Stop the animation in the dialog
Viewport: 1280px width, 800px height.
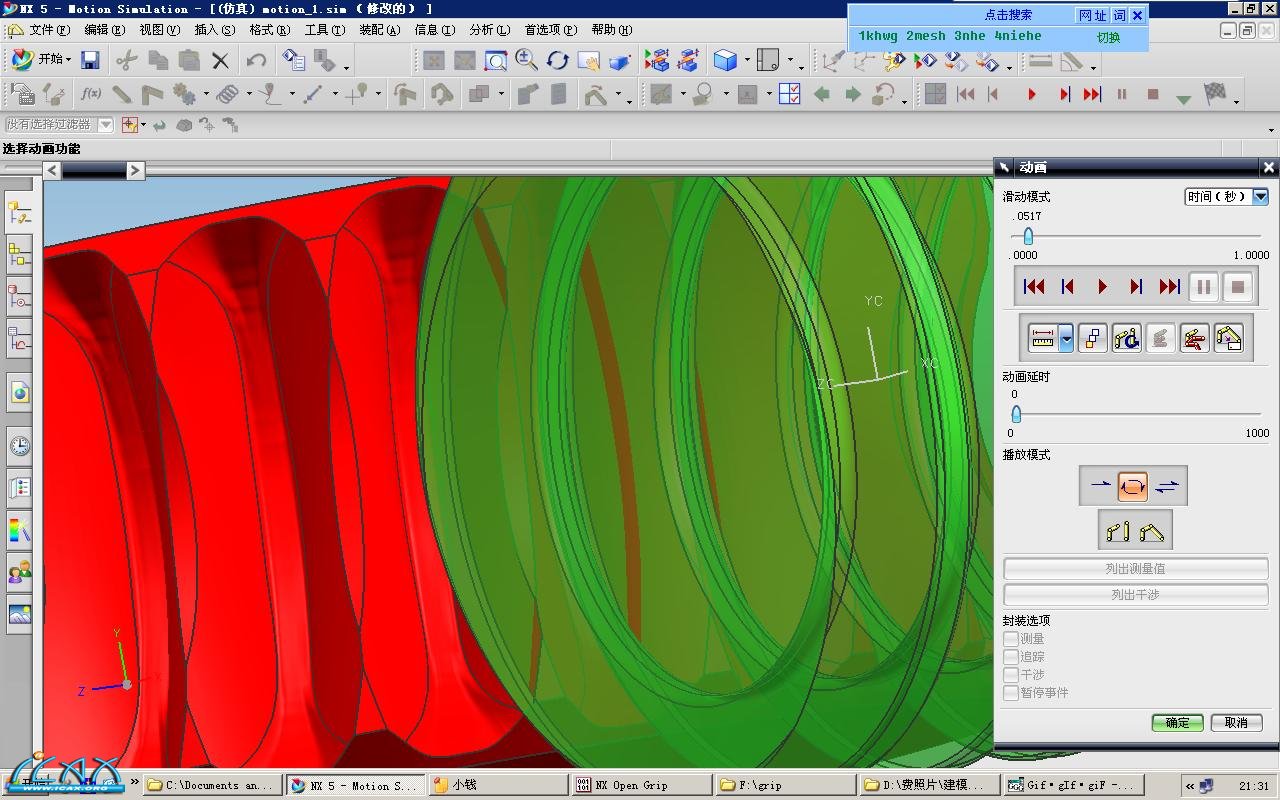pyautogui.click(x=1238, y=287)
